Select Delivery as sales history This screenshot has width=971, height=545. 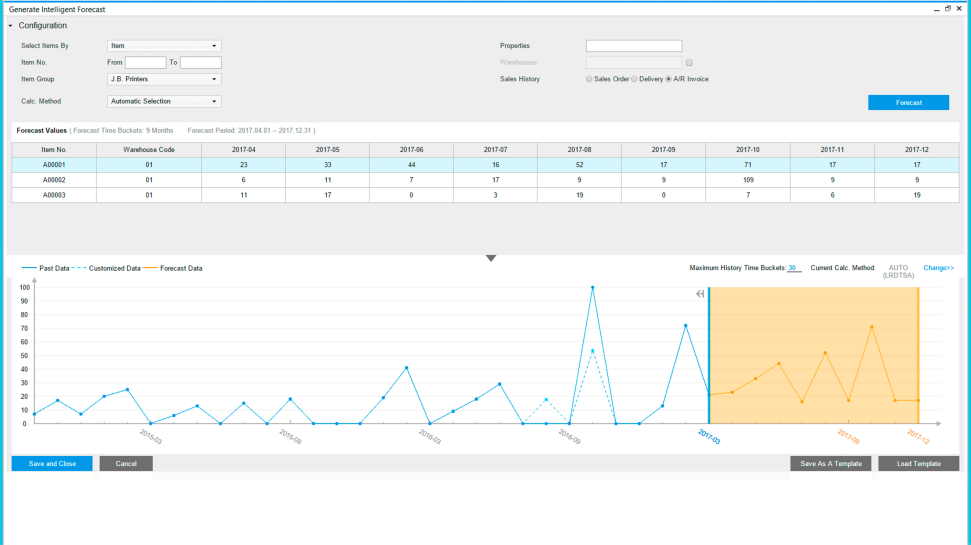click(x=636, y=79)
